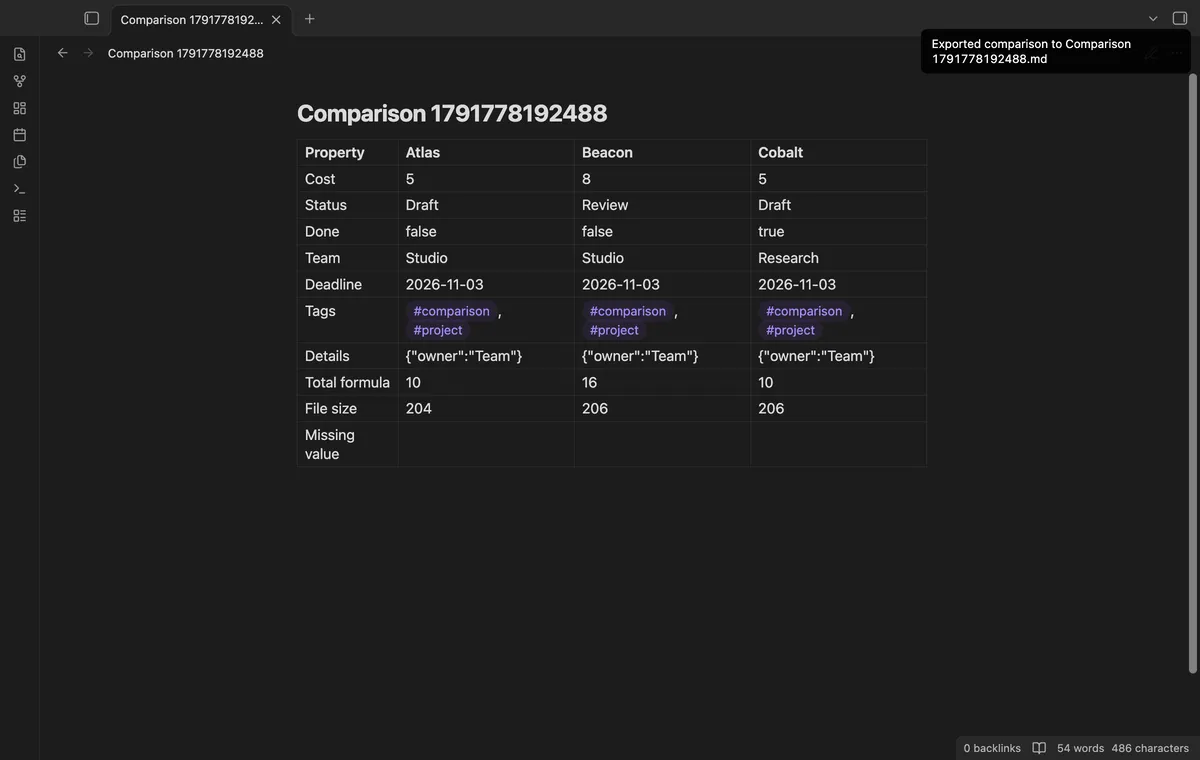Click the vertical scrollbar thumb on right
The image size is (1200, 760).
tap(1192, 375)
